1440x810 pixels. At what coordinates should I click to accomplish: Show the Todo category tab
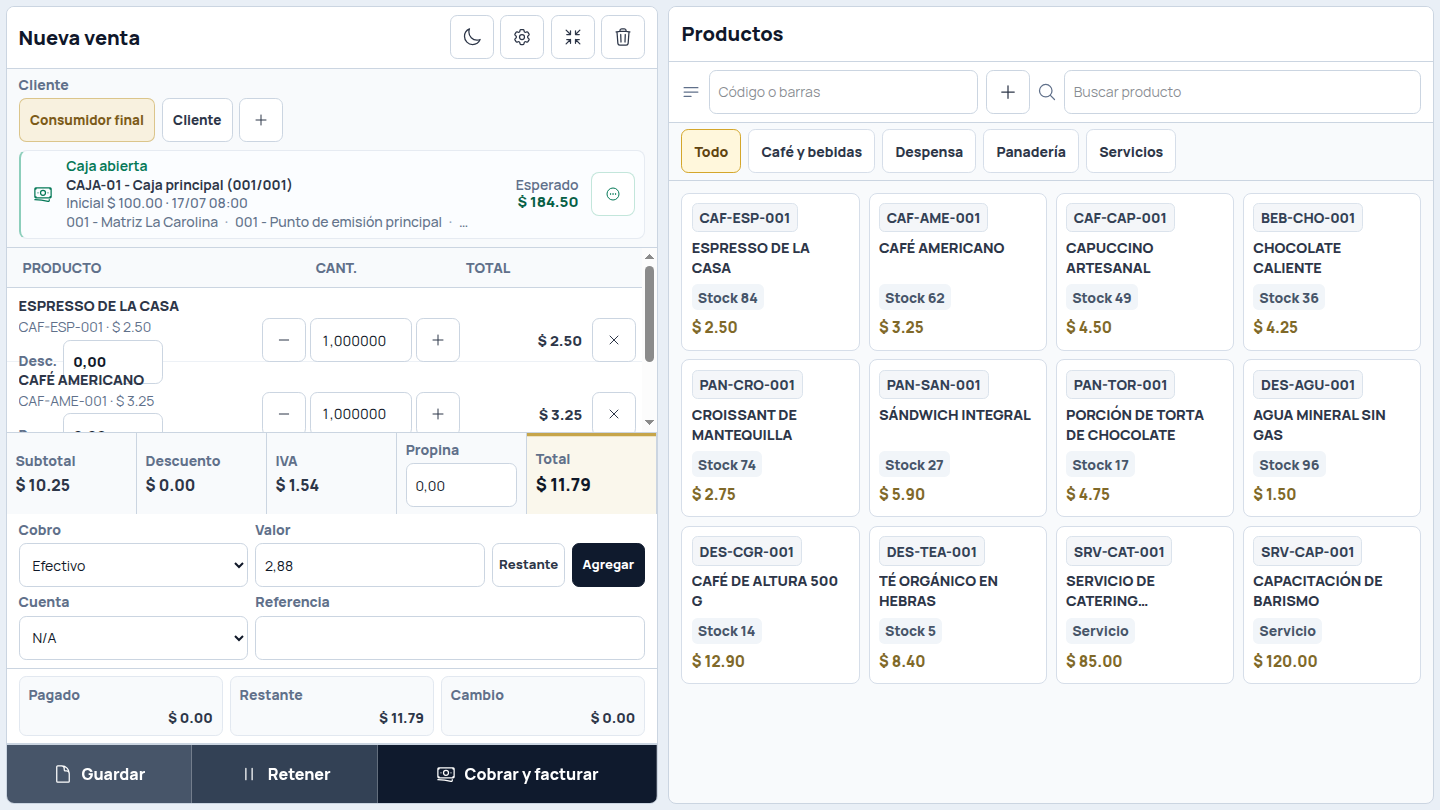711,151
